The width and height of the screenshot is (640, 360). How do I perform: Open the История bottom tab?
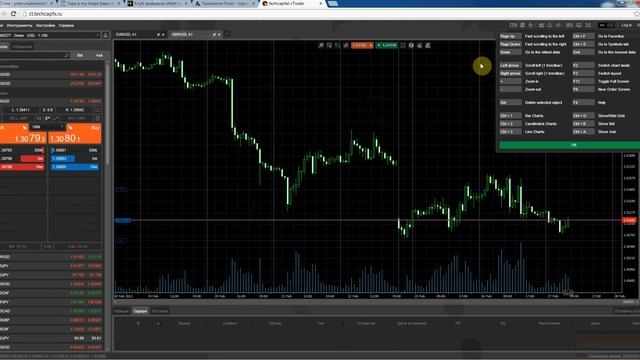(x=160, y=311)
